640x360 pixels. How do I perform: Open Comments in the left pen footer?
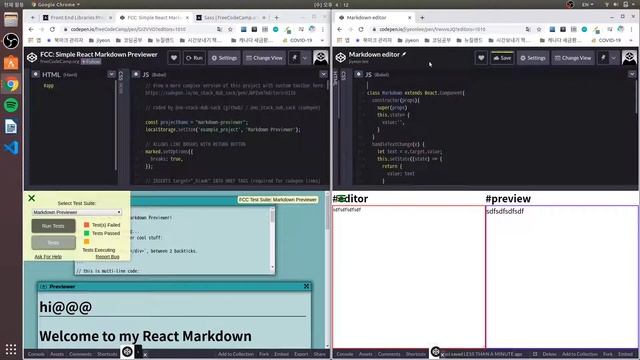pyautogui.click(x=80, y=354)
